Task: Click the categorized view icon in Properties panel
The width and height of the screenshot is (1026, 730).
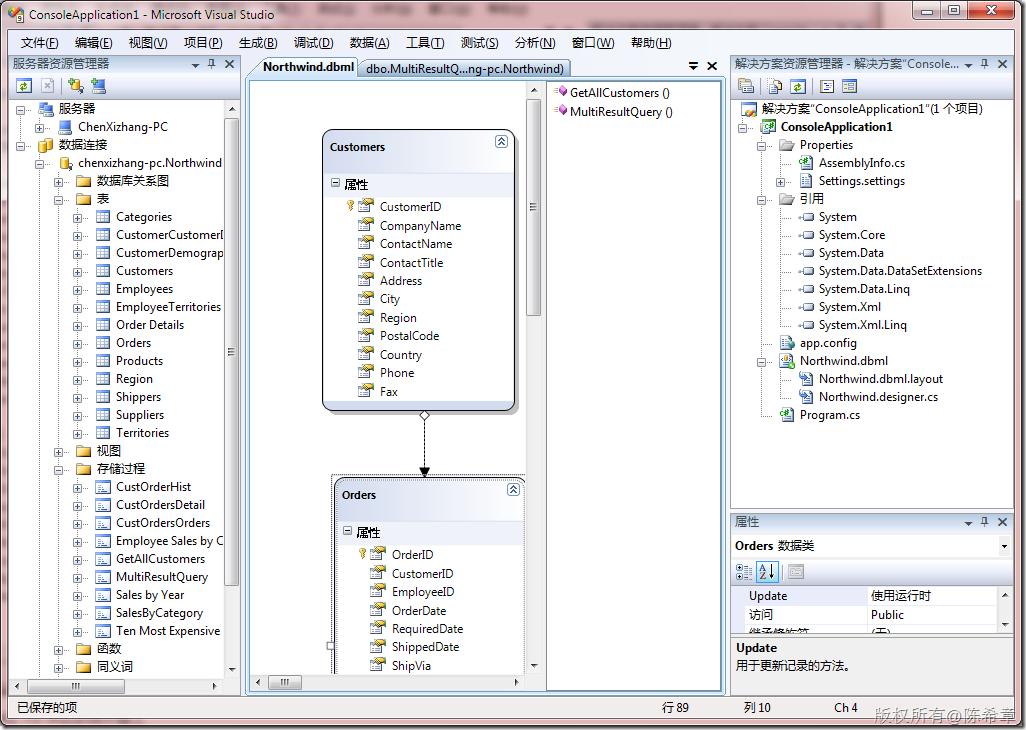Action: click(744, 572)
